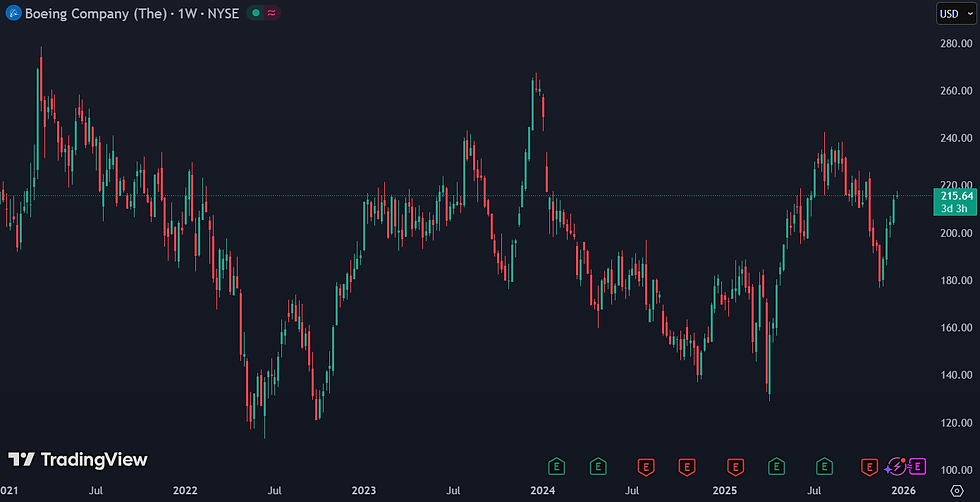Click the Boeing company logo icon
This screenshot has width=980, height=502.
(13, 13)
